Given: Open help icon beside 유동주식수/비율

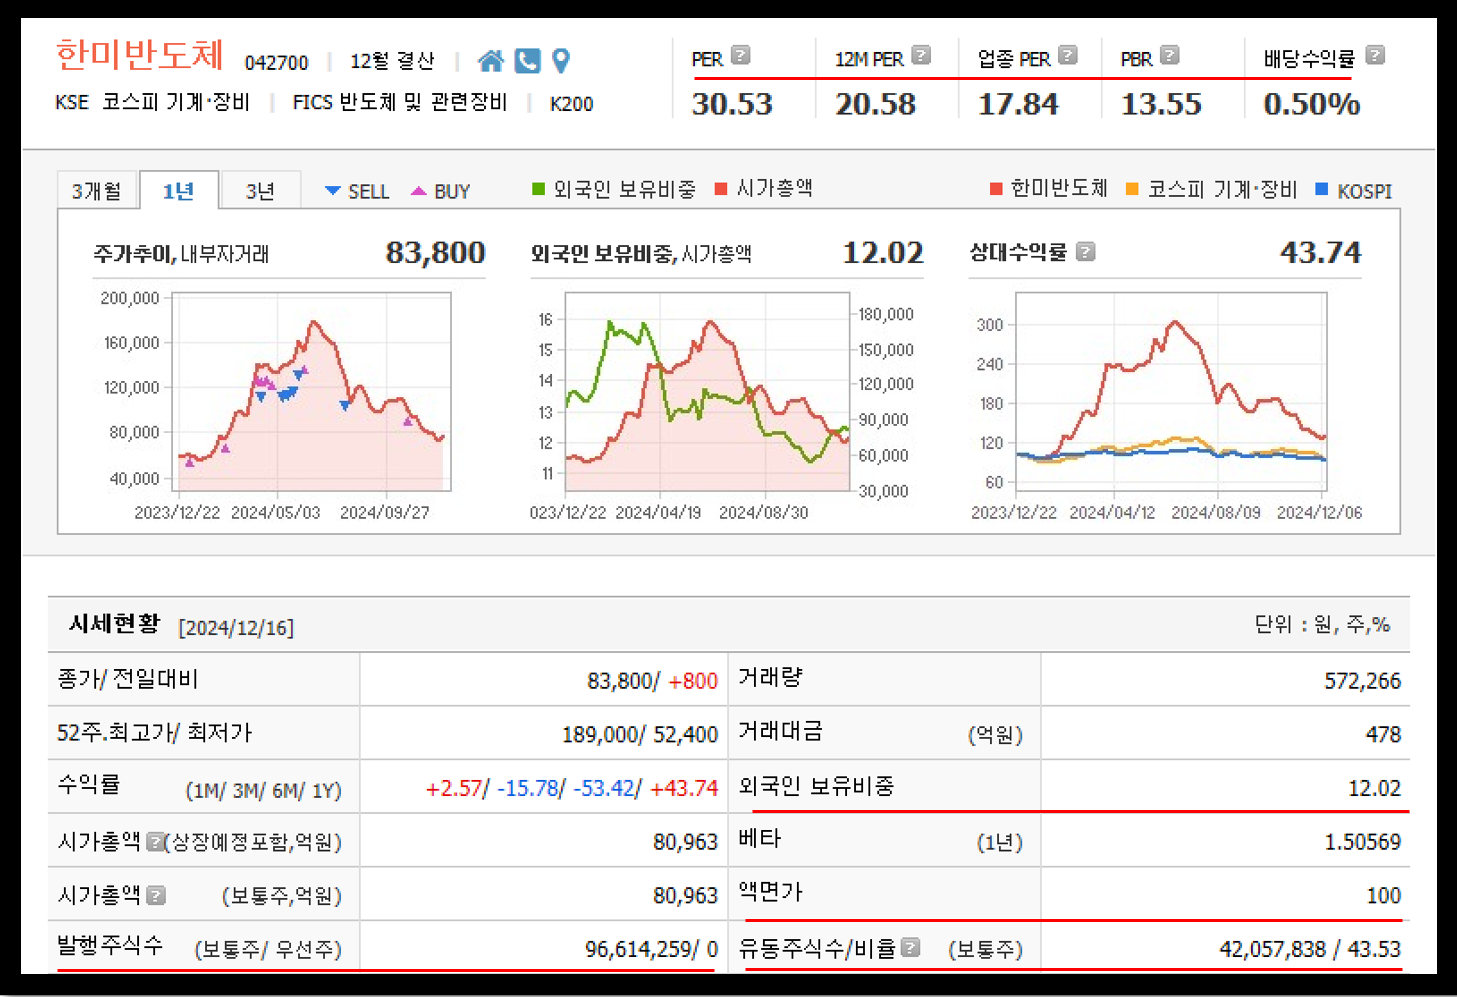Looking at the screenshot, I should coord(910,947).
